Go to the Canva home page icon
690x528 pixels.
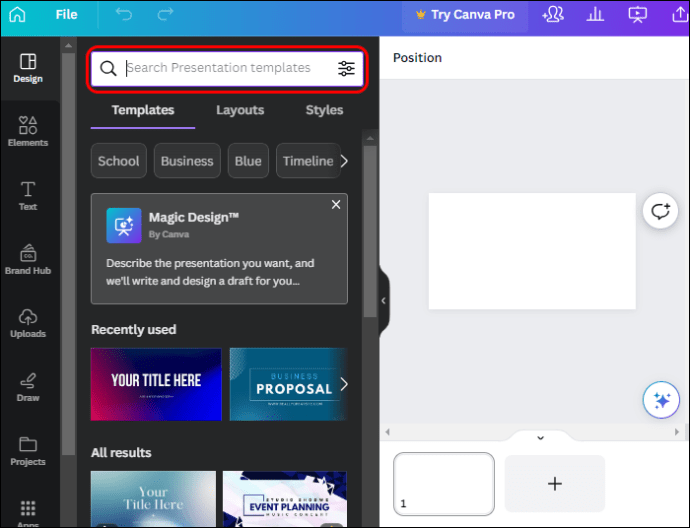coord(18,14)
